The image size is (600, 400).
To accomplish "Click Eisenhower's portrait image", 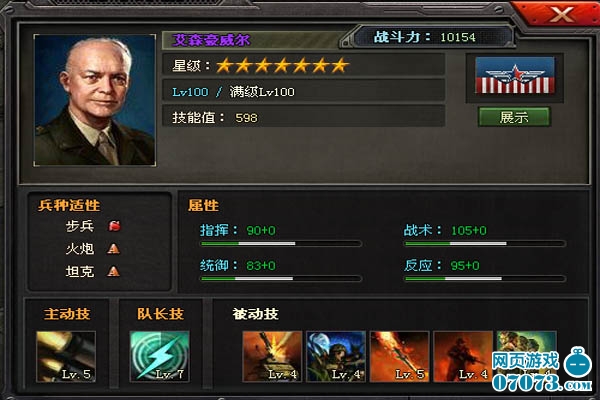I will coord(95,100).
